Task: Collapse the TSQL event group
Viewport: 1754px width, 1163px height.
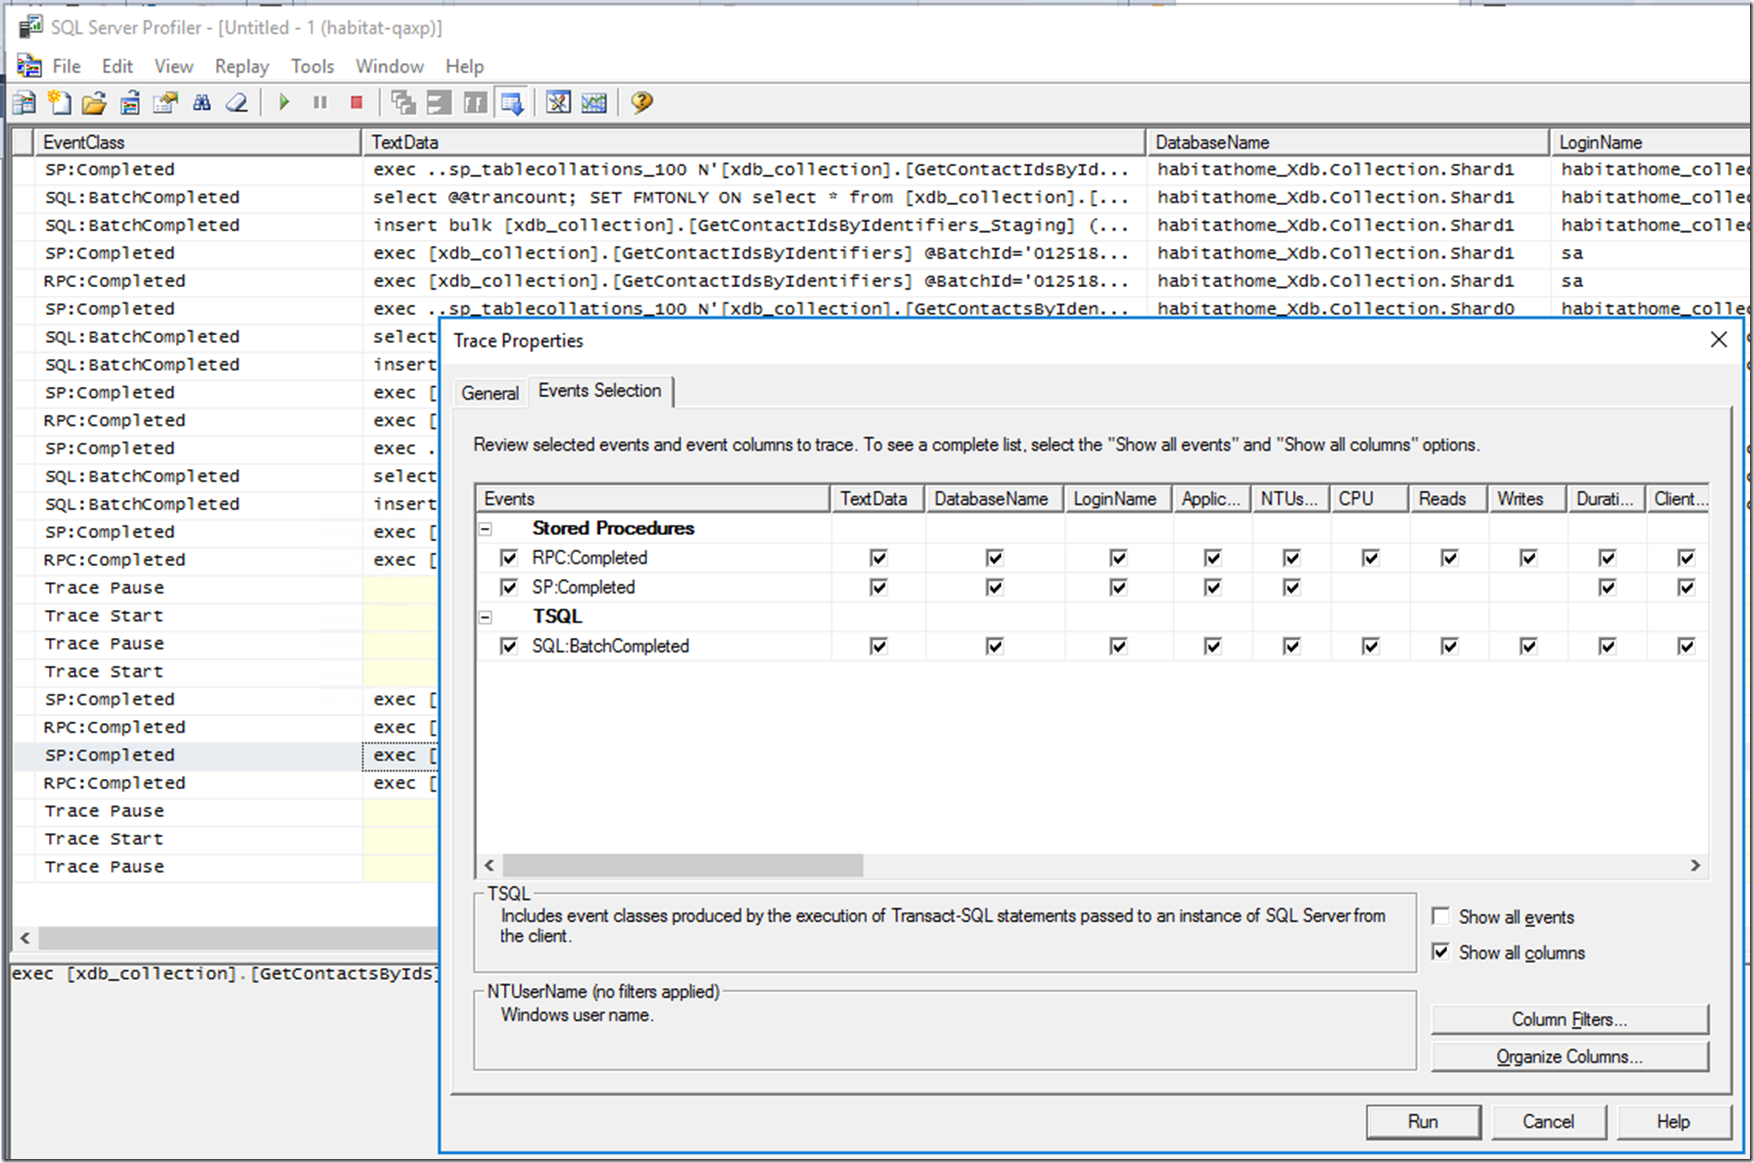Action: pos(486,617)
